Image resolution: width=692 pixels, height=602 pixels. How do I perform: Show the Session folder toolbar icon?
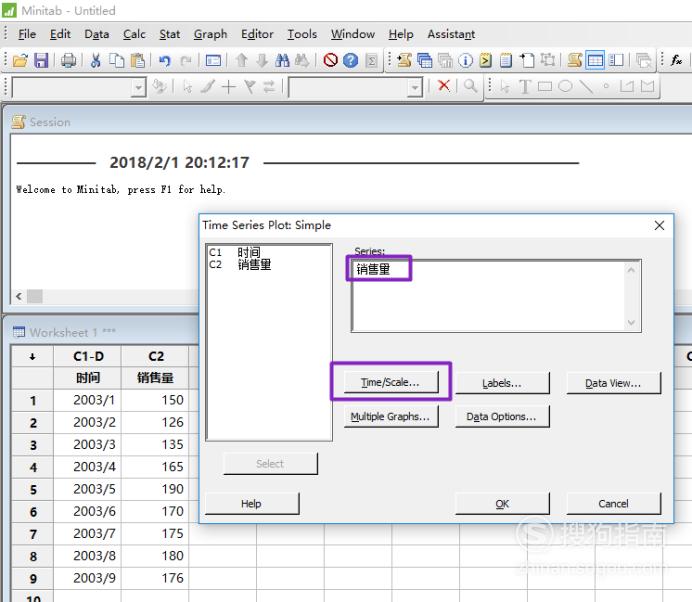pyautogui.click(x=404, y=60)
